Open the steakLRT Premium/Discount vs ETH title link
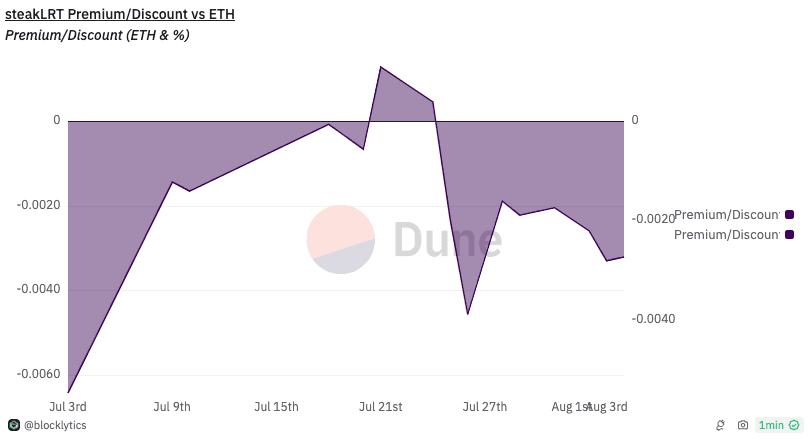The width and height of the screenshot is (810, 439). (120, 14)
